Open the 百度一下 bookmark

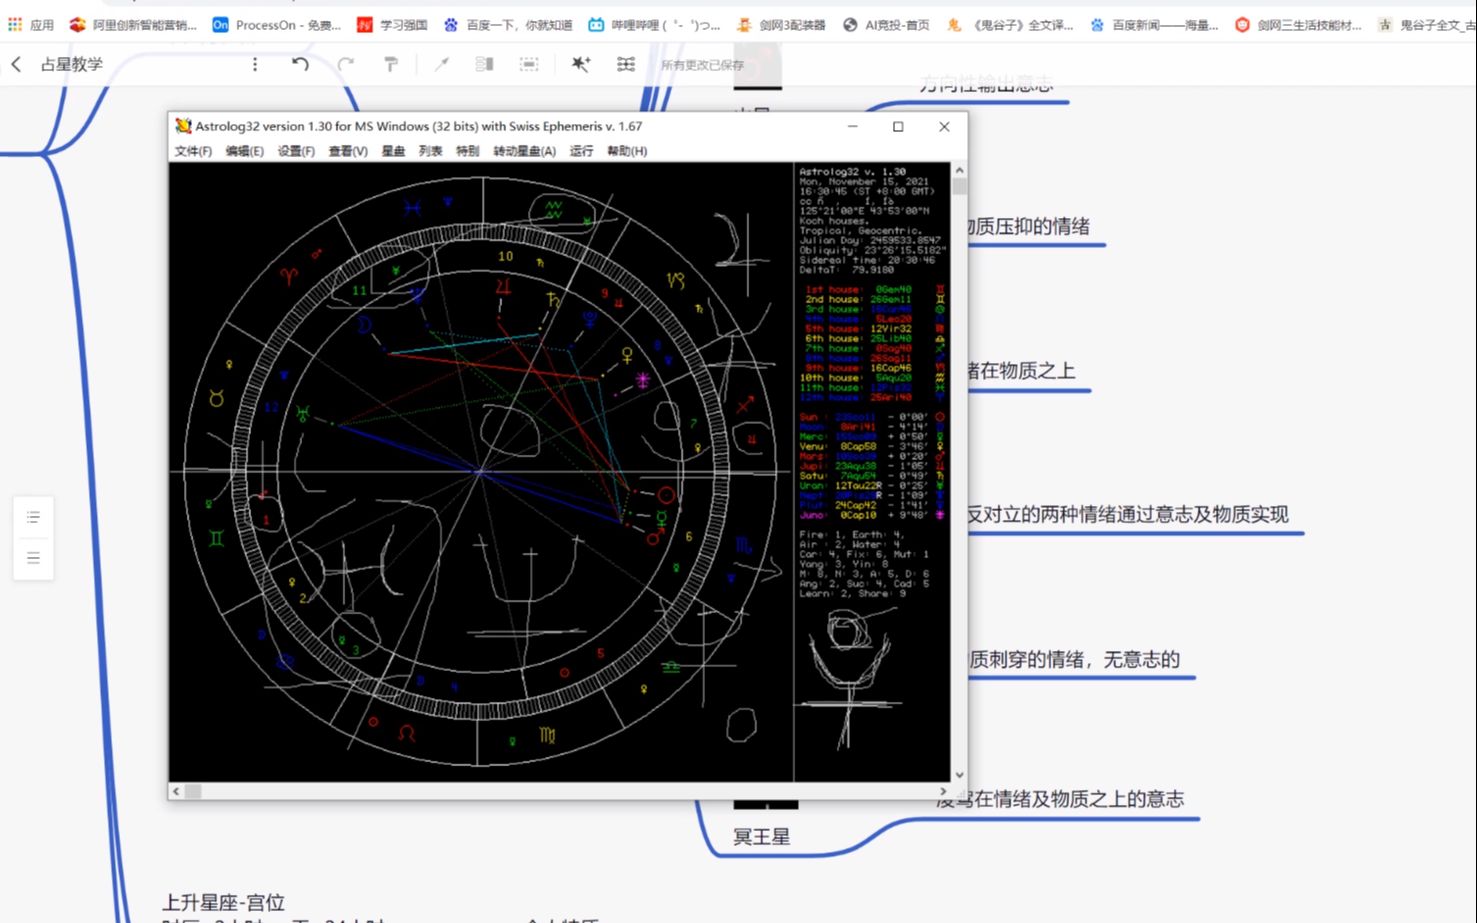click(x=508, y=25)
